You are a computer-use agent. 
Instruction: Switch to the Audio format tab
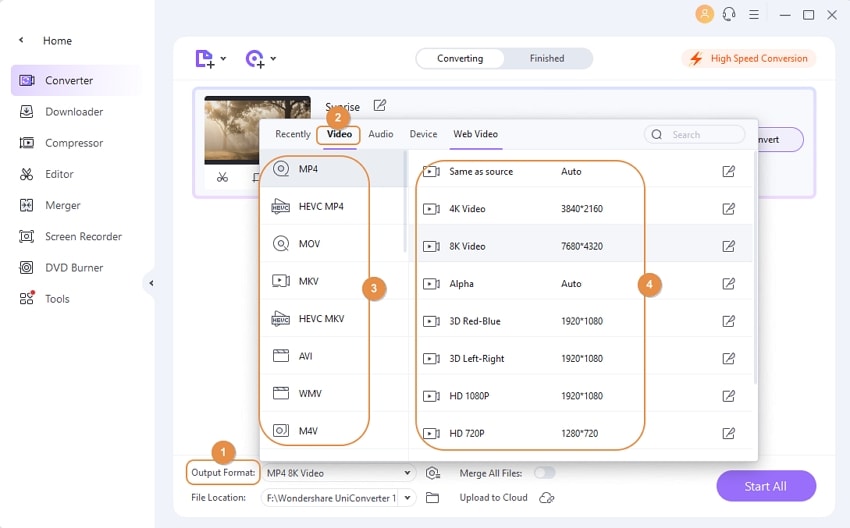point(380,134)
